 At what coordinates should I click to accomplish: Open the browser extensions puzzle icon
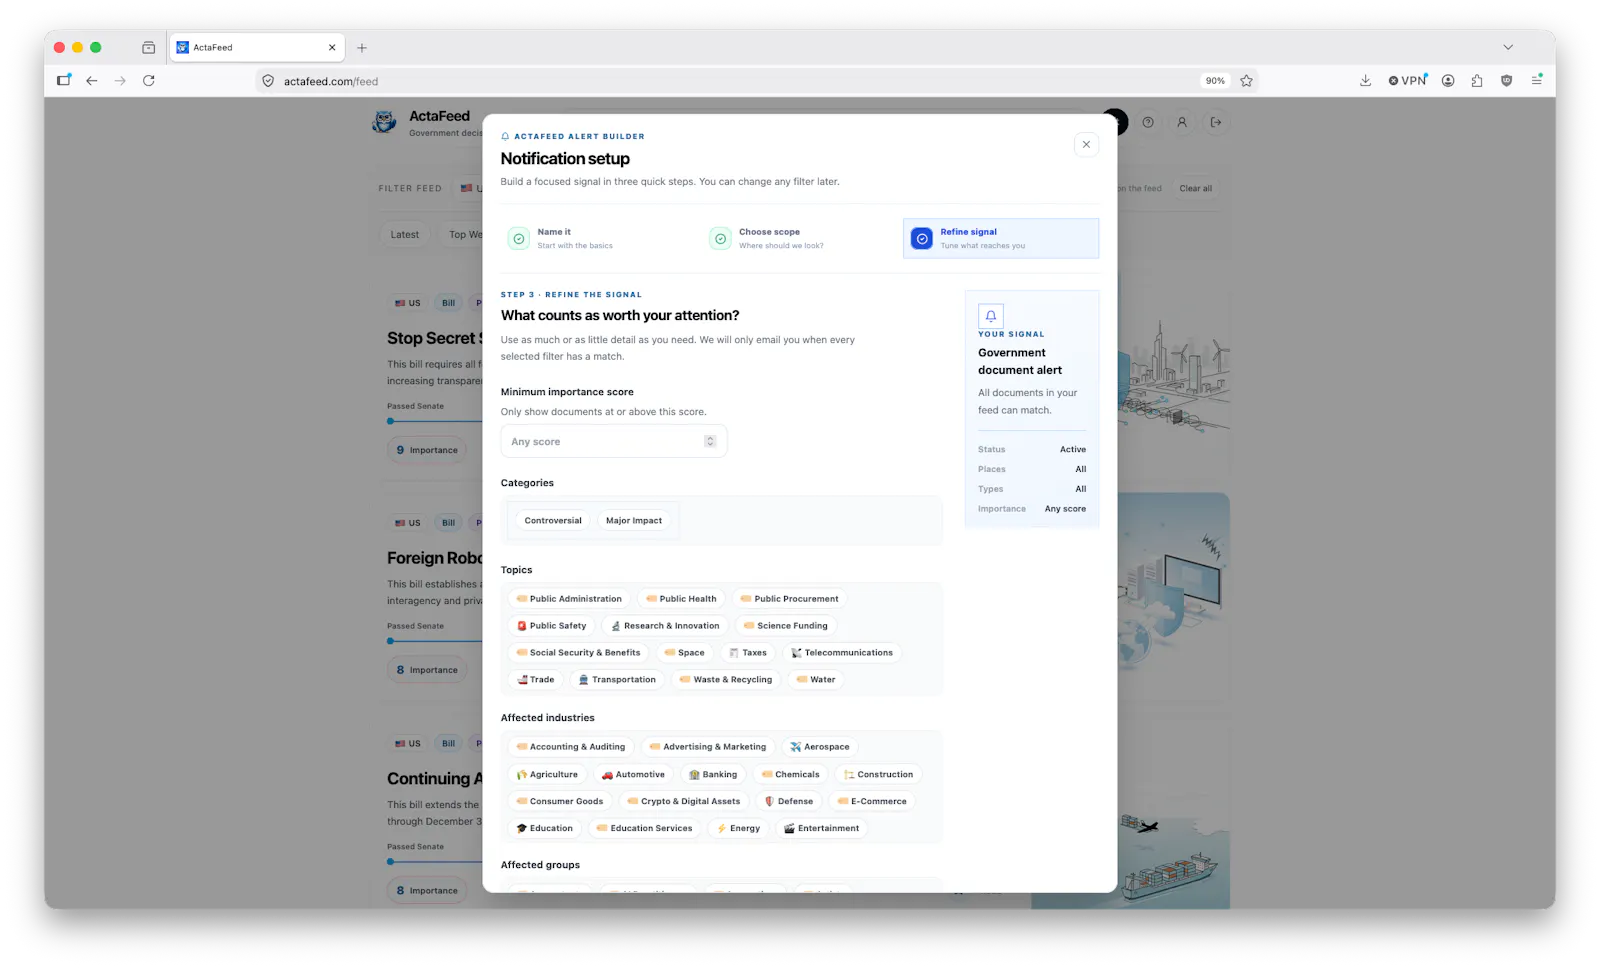(x=1477, y=81)
